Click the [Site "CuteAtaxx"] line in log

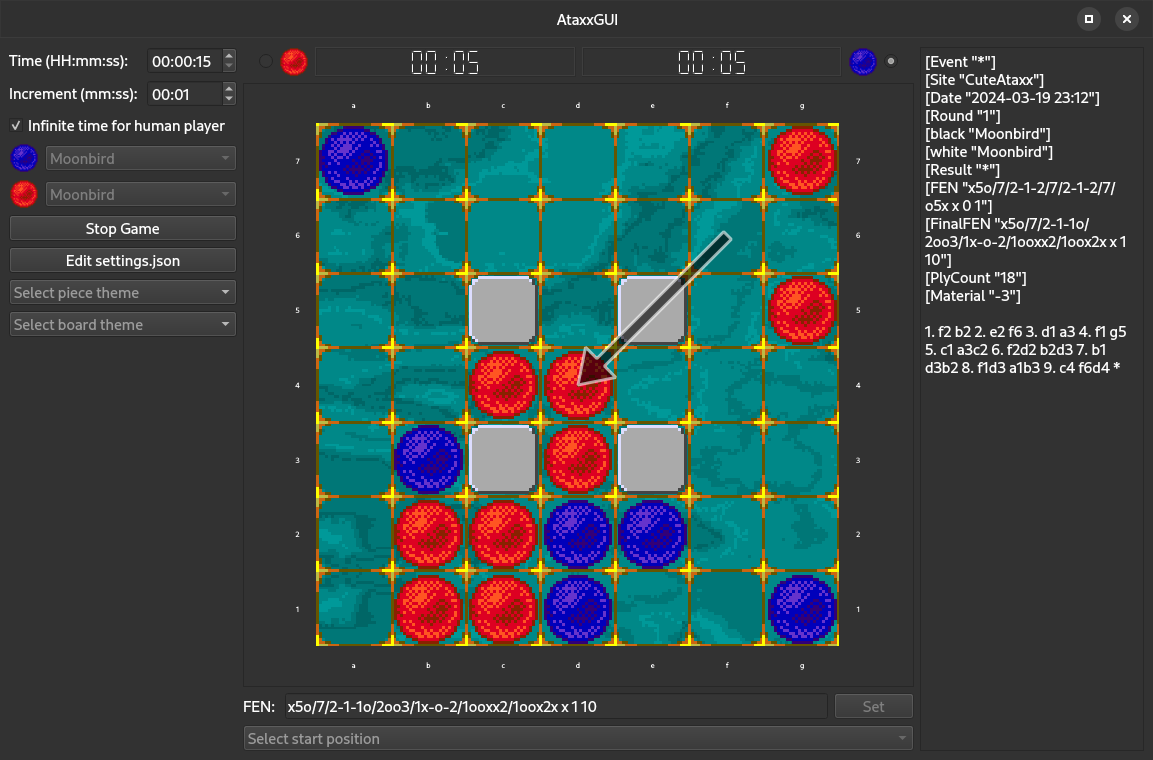984,79
